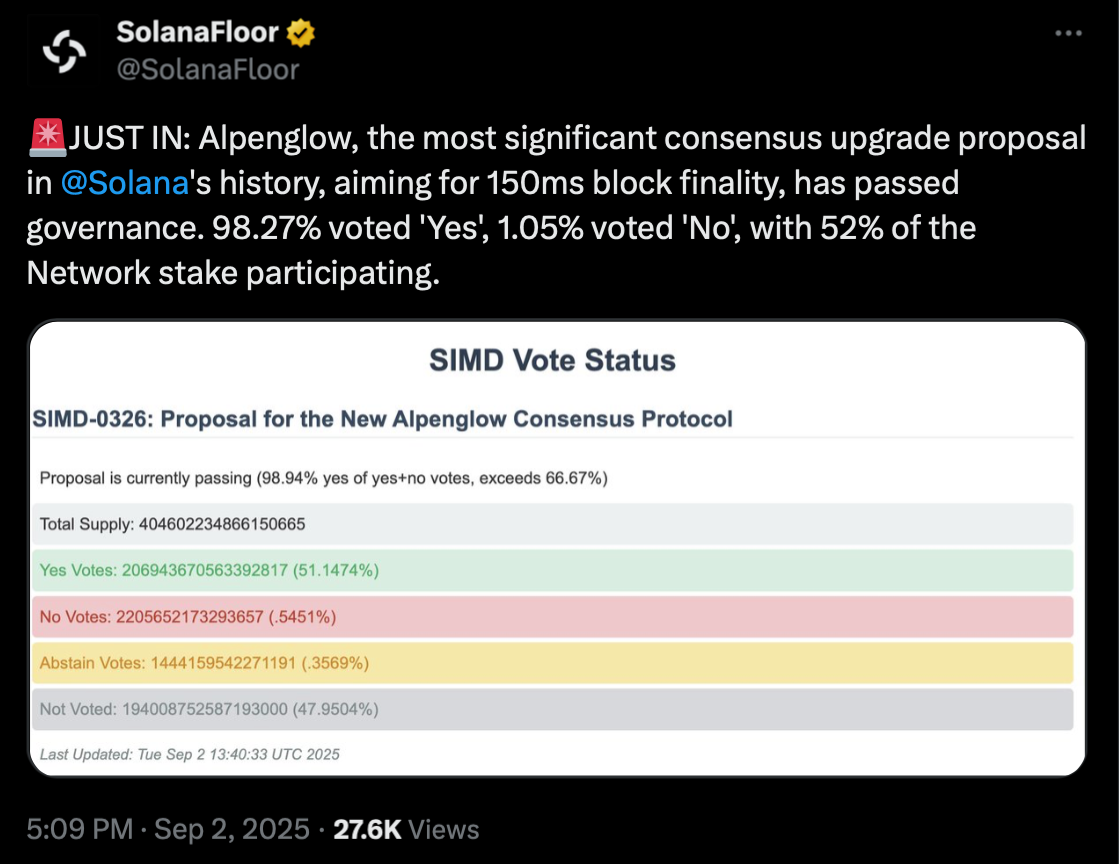Click the Sep 2, 2025 date

coord(232,829)
